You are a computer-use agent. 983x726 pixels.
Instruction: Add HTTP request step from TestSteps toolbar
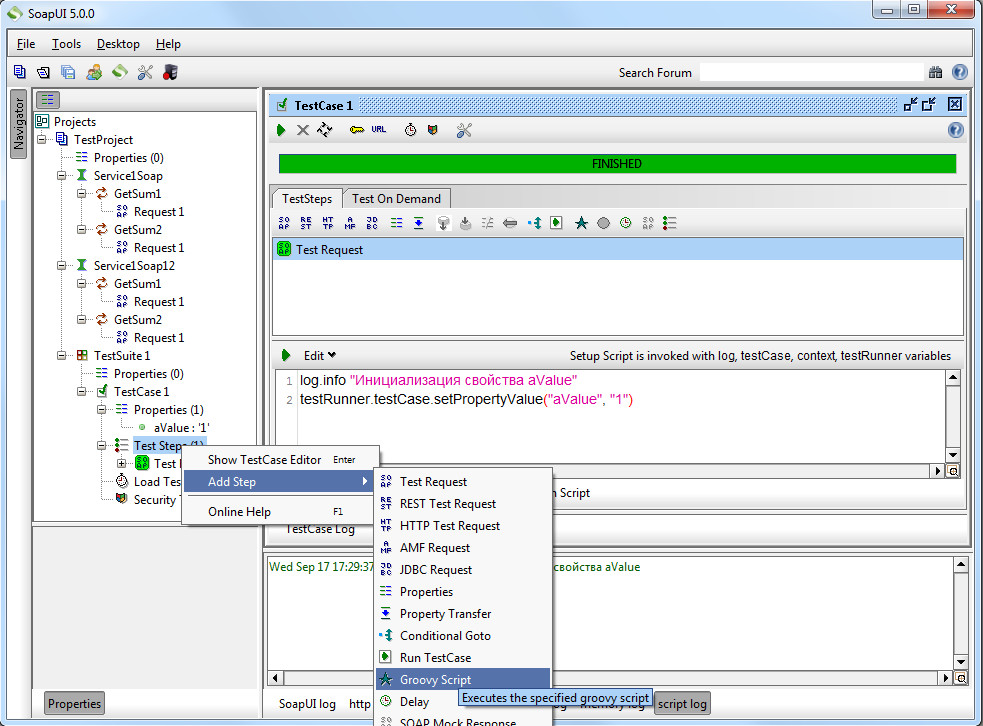(328, 223)
